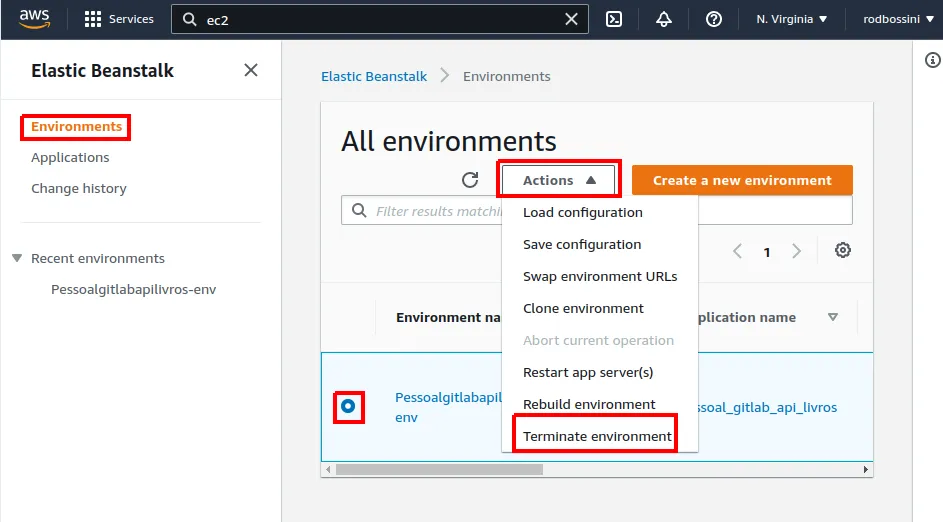Open Change history in the sidebar
Image resolution: width=943 pixels, height=522 pixels.
[x=79, y=188]
